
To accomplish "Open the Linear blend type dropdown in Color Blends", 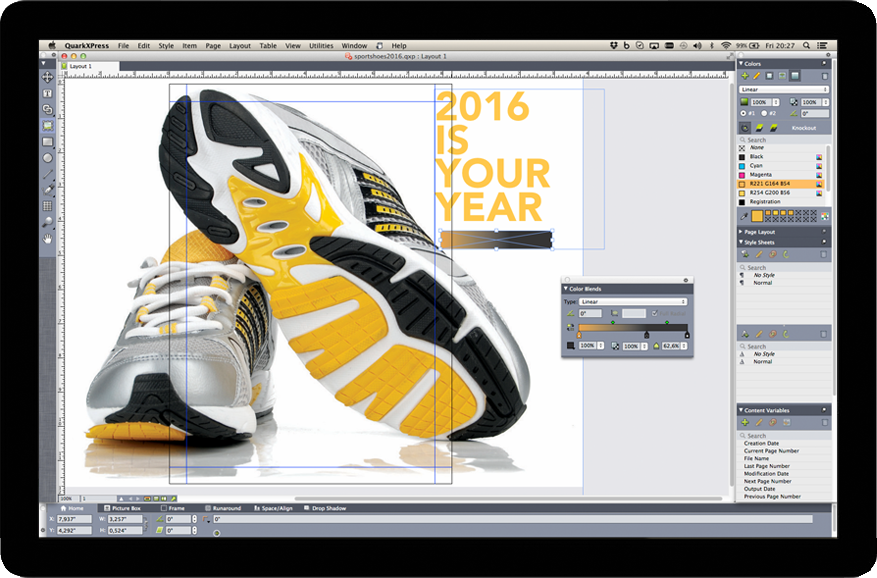I will [631, 301].
